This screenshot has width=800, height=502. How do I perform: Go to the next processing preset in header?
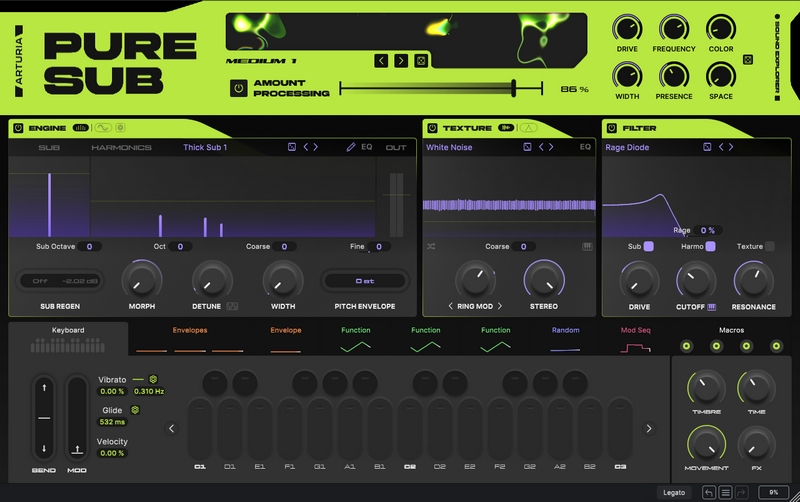[x=401, y=61]
